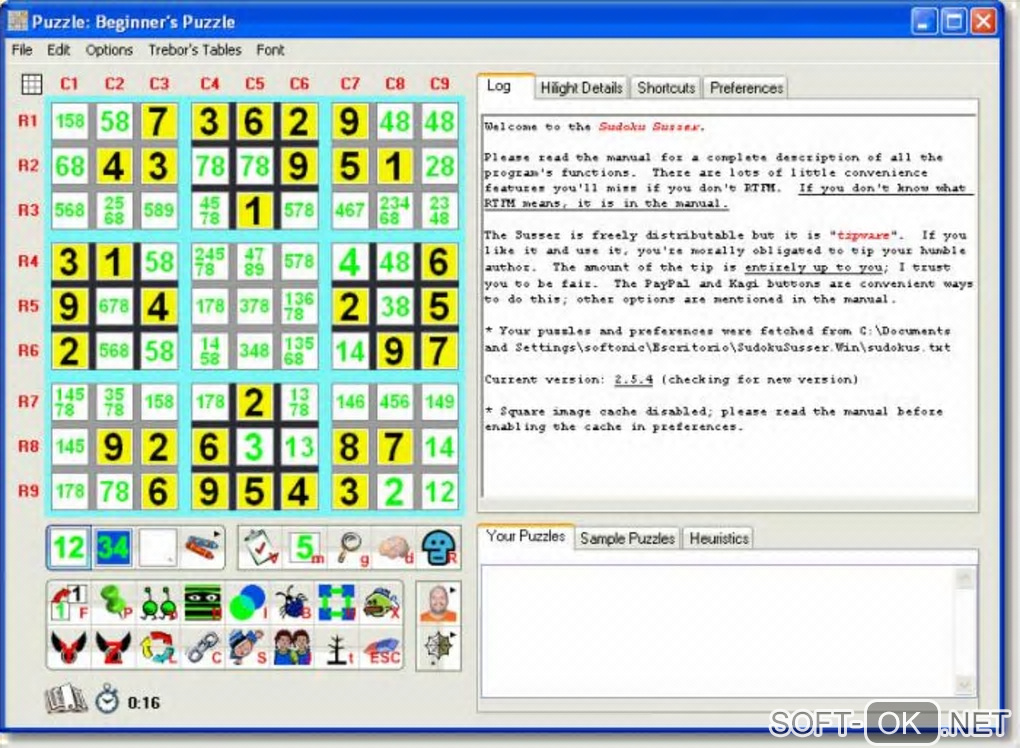Click the 'entirely up to you' link

pos(812,267)
